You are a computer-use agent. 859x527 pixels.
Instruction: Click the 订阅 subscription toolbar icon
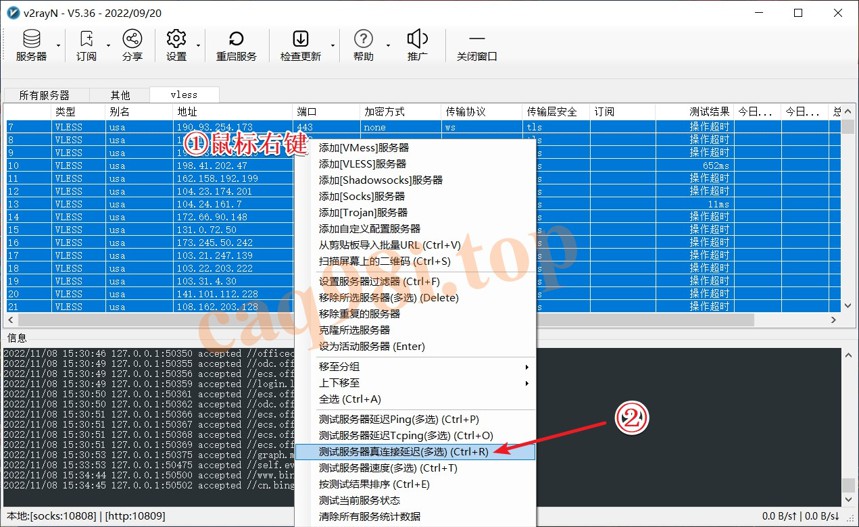[x=86, y=44]
